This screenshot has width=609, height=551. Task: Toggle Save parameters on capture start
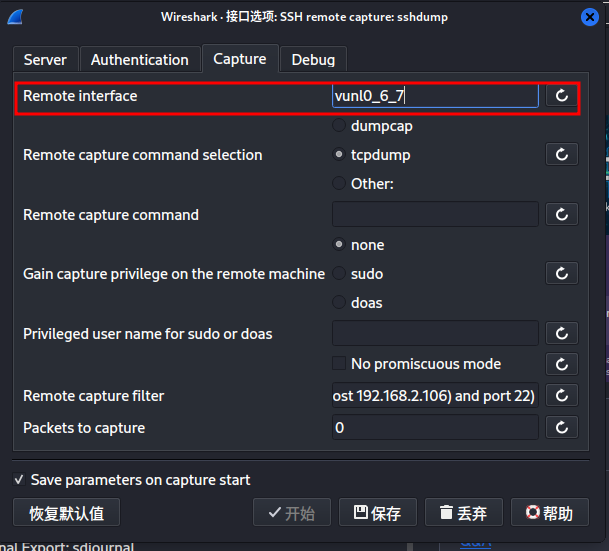tap(19, 480)
